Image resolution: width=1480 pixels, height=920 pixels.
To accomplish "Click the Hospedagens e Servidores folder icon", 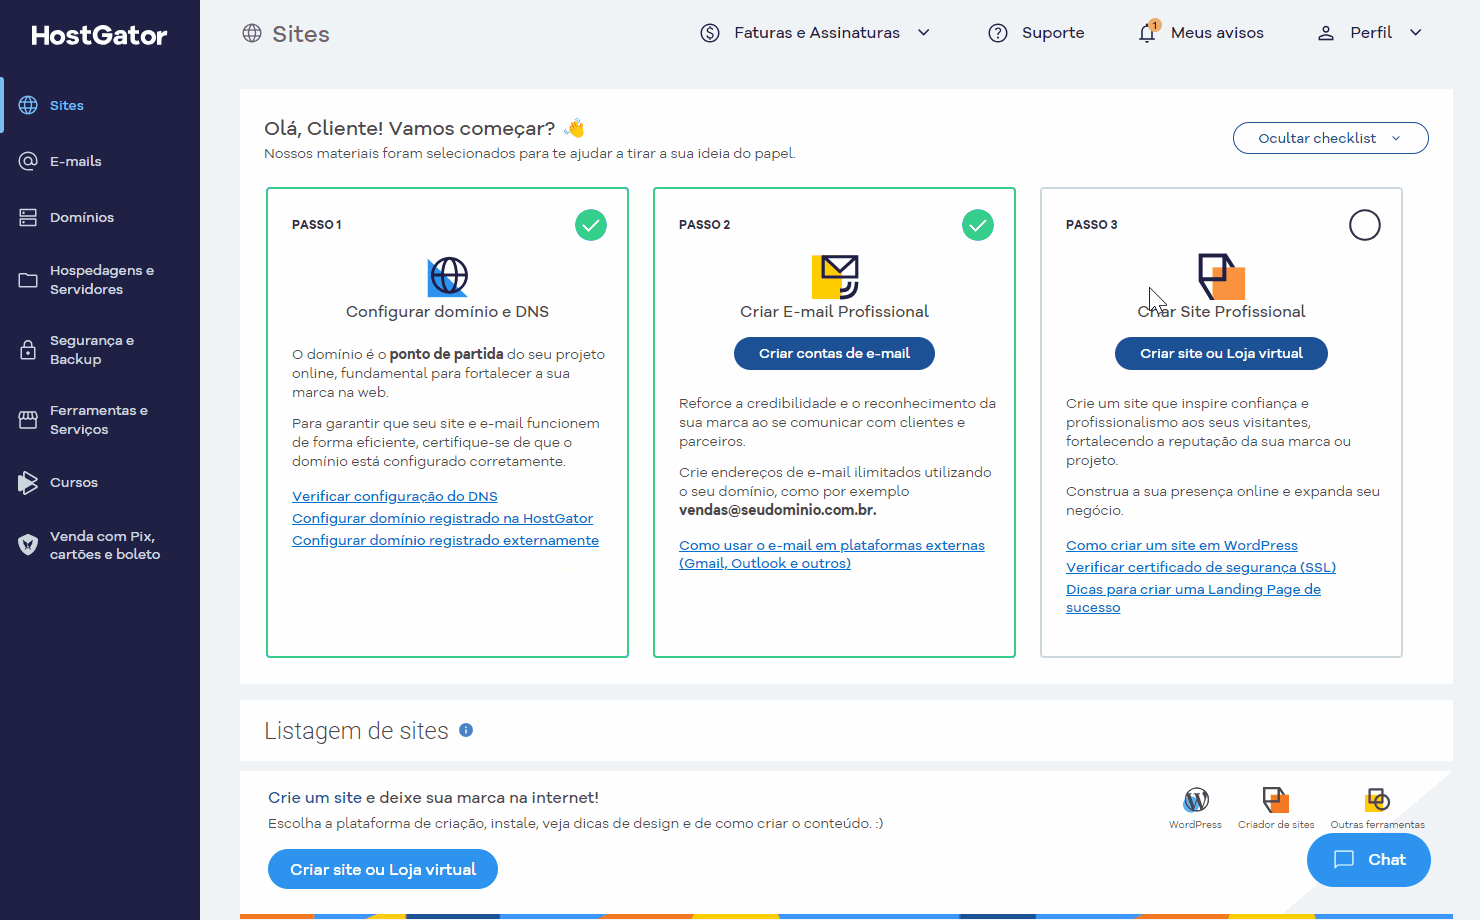I will point(28,280).
